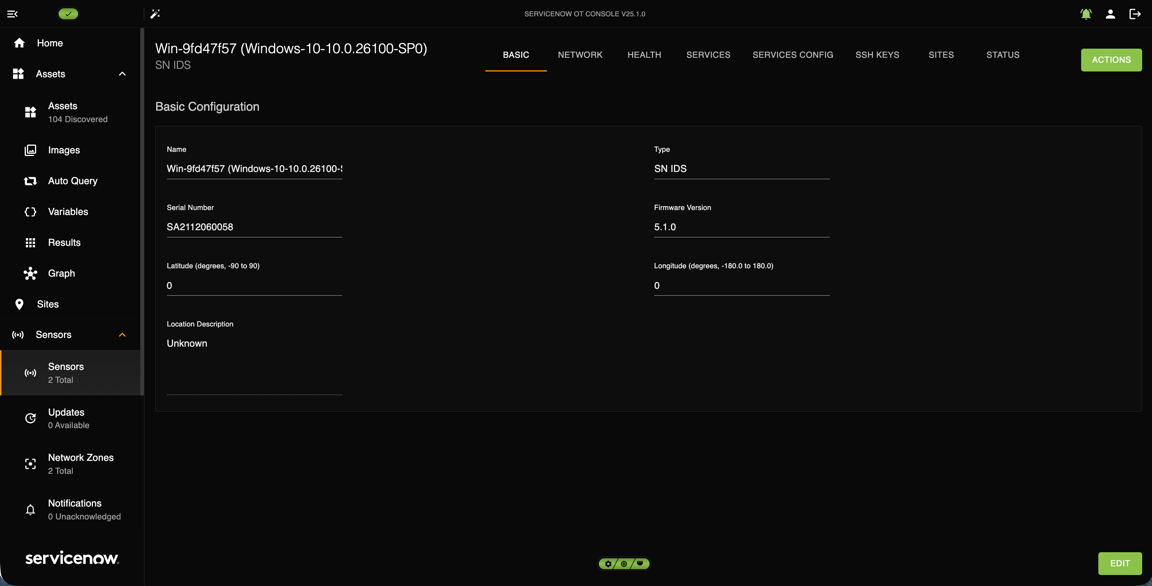Switch to the BASIC tab
1152x586 pixels.
tap(516, 55)
